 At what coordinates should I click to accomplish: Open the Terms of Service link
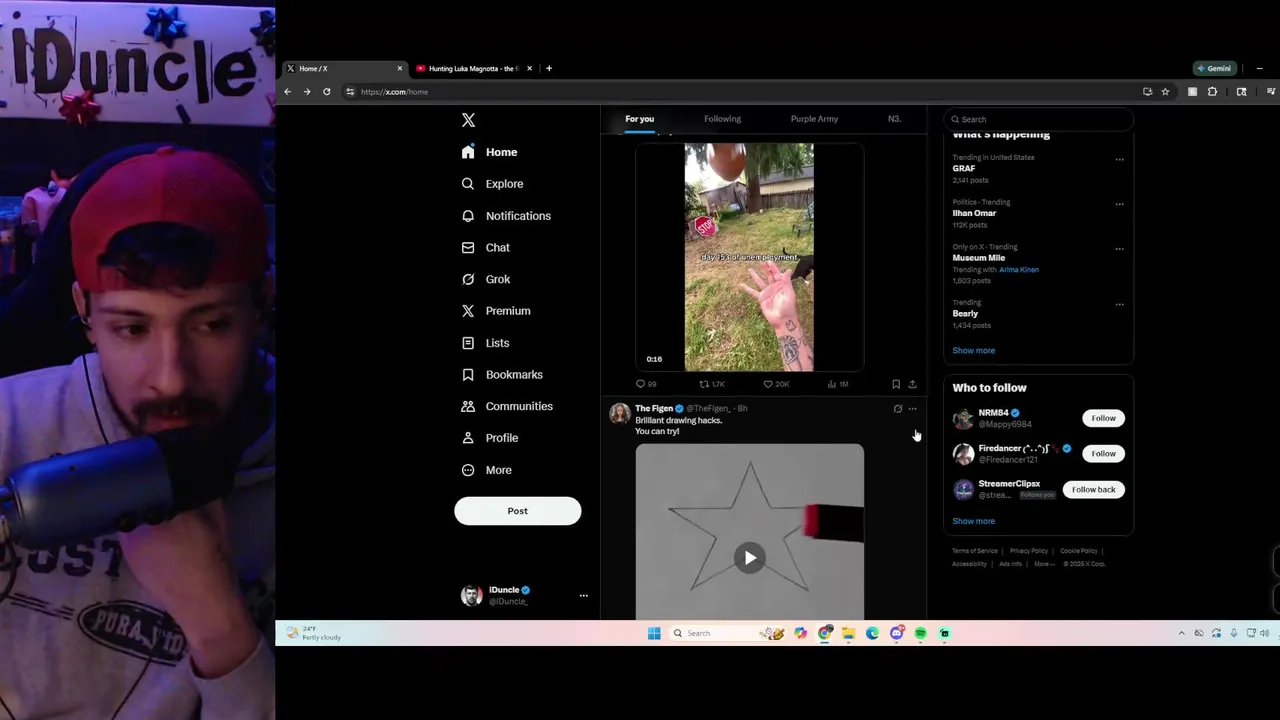pos(975,551)
